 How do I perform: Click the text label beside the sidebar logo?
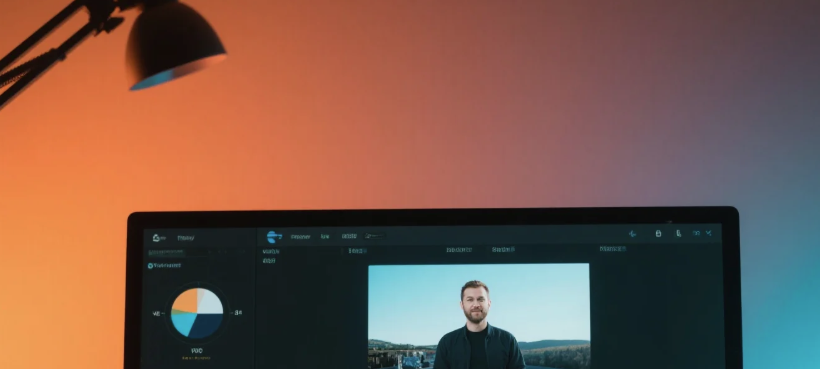(185, 238)
